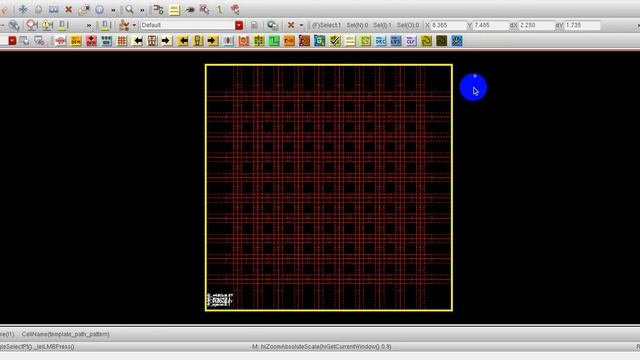Image resolution: width=640 pixels, height=360 pixels.
Task: Click the yellow right arrow icon
Action: point(212,41)
